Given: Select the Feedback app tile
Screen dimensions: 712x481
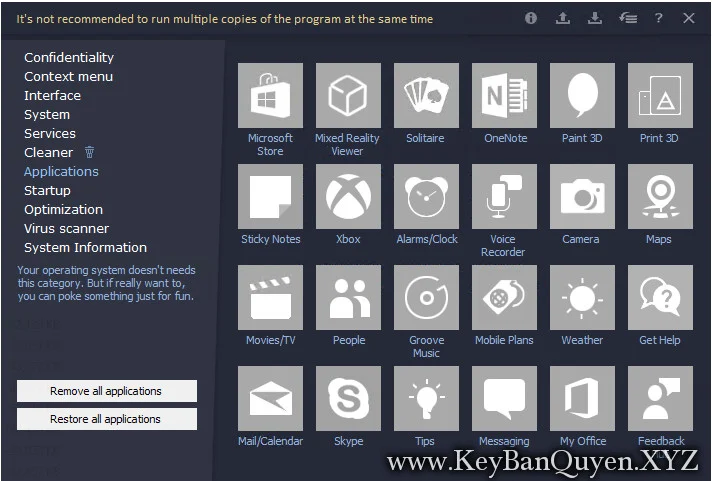Looking at the screenshot, I should click(x=660, y=398).
